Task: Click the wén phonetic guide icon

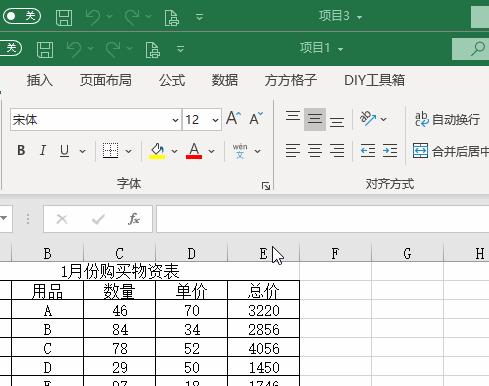Action: point(240,151)
